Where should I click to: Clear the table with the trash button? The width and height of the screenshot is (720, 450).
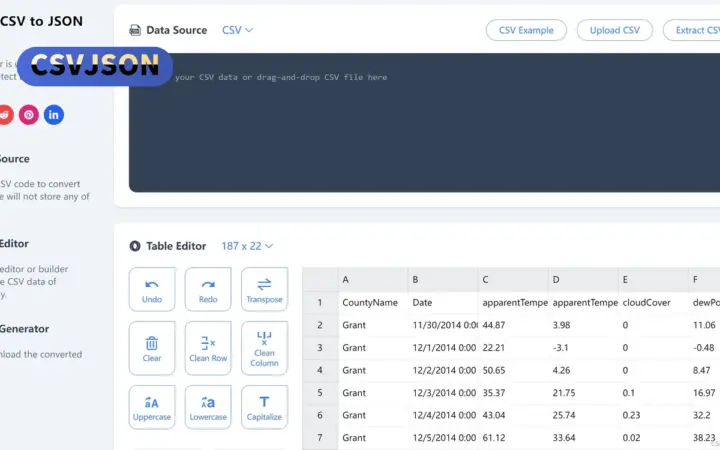152,348
